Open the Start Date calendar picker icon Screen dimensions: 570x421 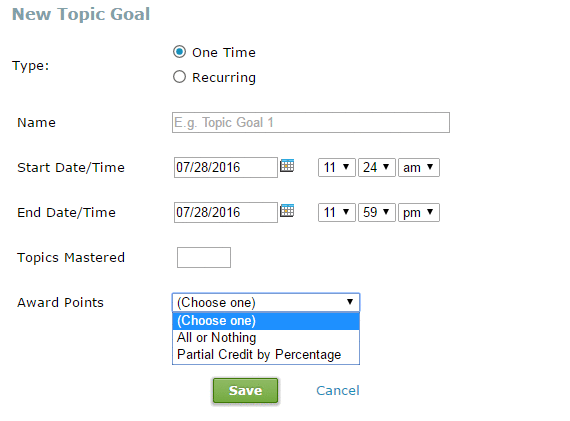pyautogui.click(x=287, y=166)
